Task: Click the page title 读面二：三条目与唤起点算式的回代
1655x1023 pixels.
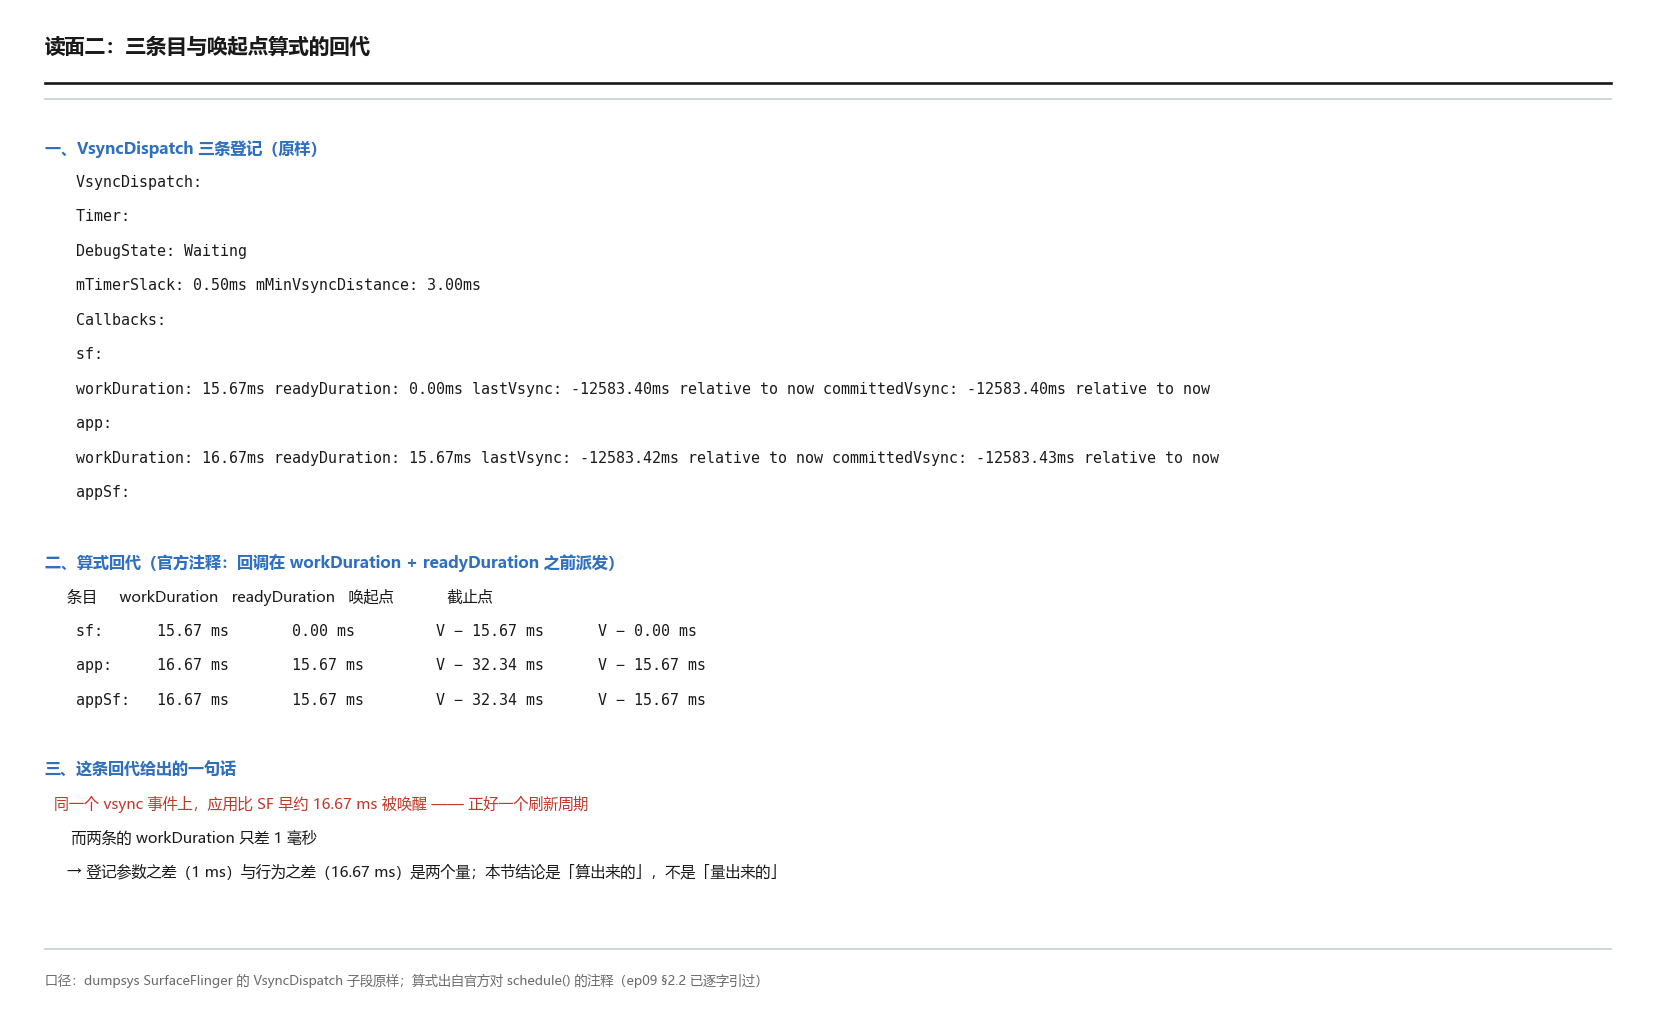Action: [x=207, y=47]
